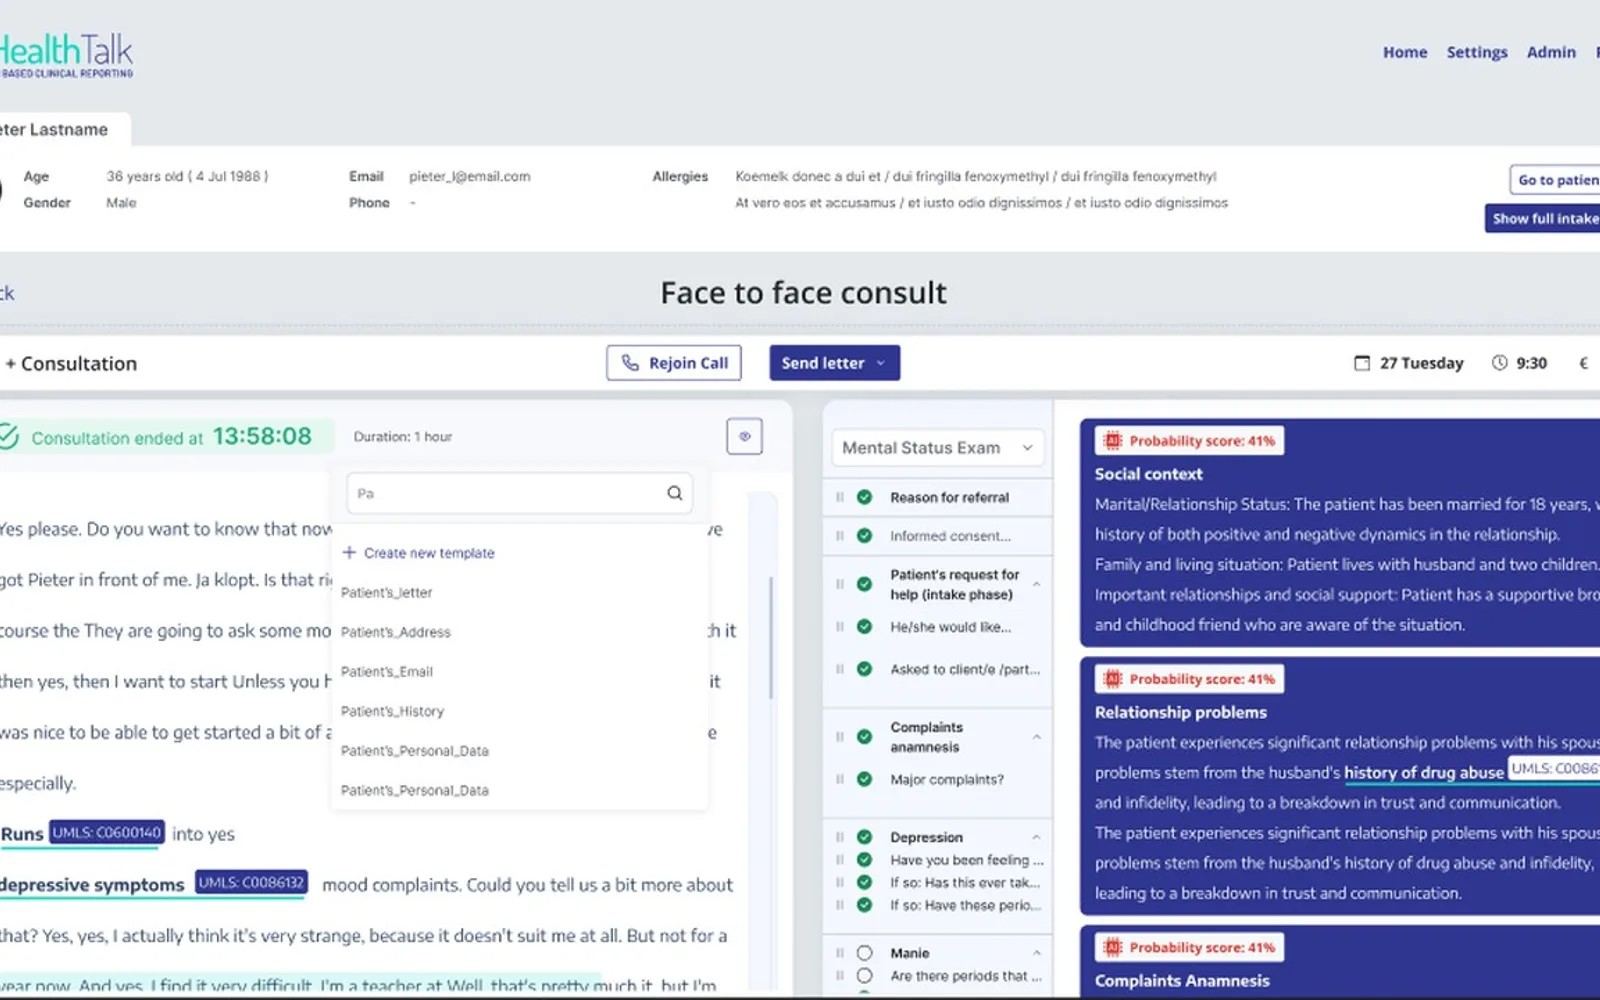This screenshot has height=1000, width=1600.
Task: Toggle the Depression check circle
Action: [x=865, y=837]
